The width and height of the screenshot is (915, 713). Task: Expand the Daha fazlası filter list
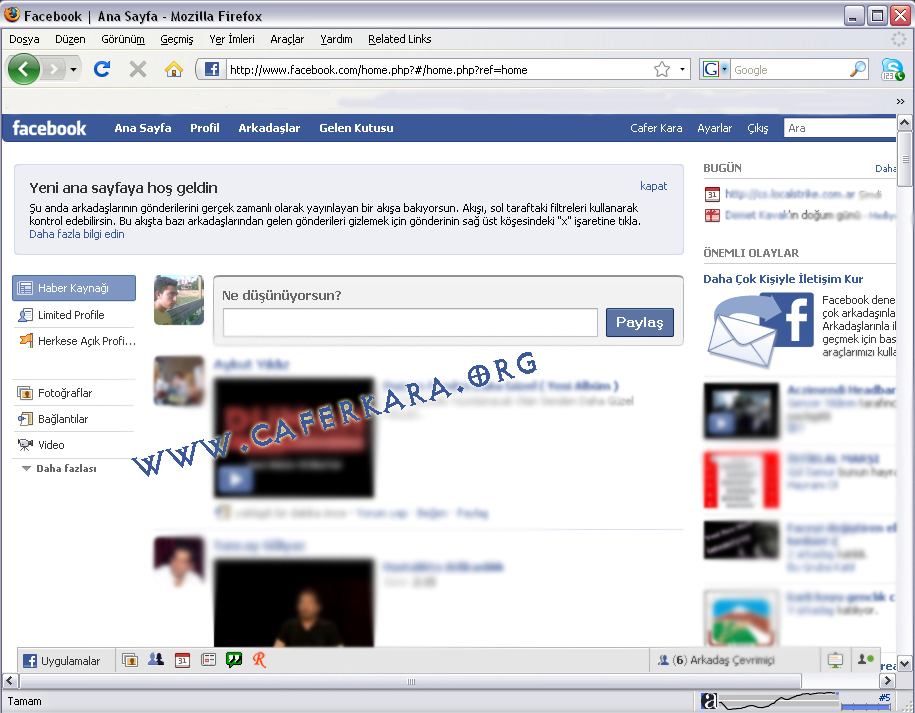(60, 469)
